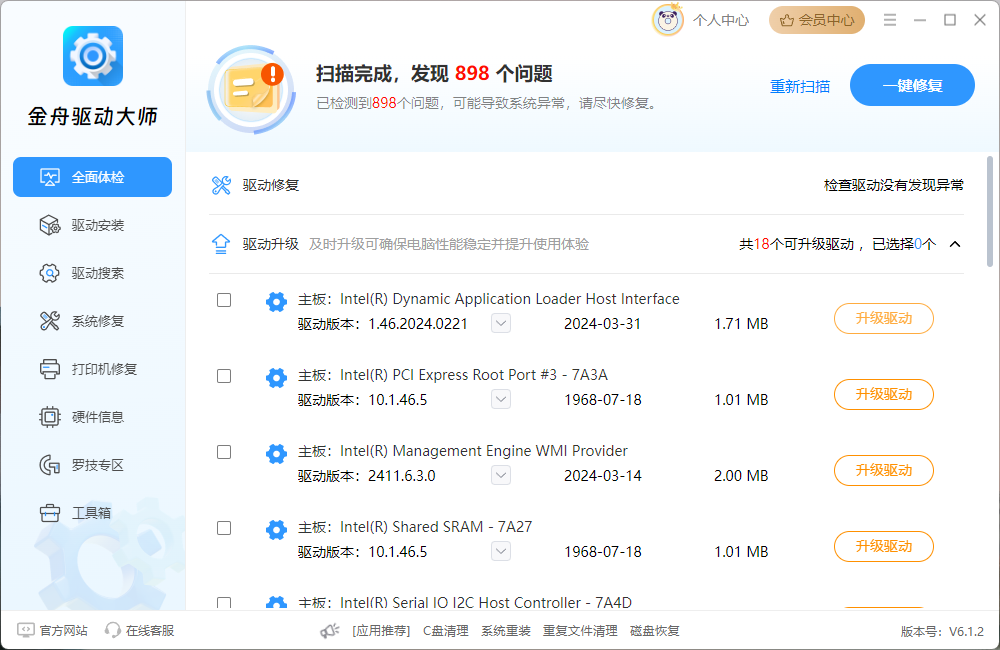Click the 驱动安装 box icon
This screenshot has height=650, width=1000.
[x=50, y=225]
